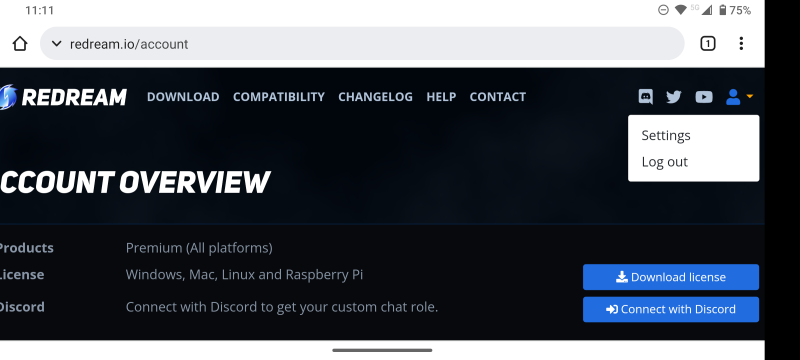Open the COMPATIBILITY page
Viewport: 800px width, 360px height.
(x=279, y=97)
